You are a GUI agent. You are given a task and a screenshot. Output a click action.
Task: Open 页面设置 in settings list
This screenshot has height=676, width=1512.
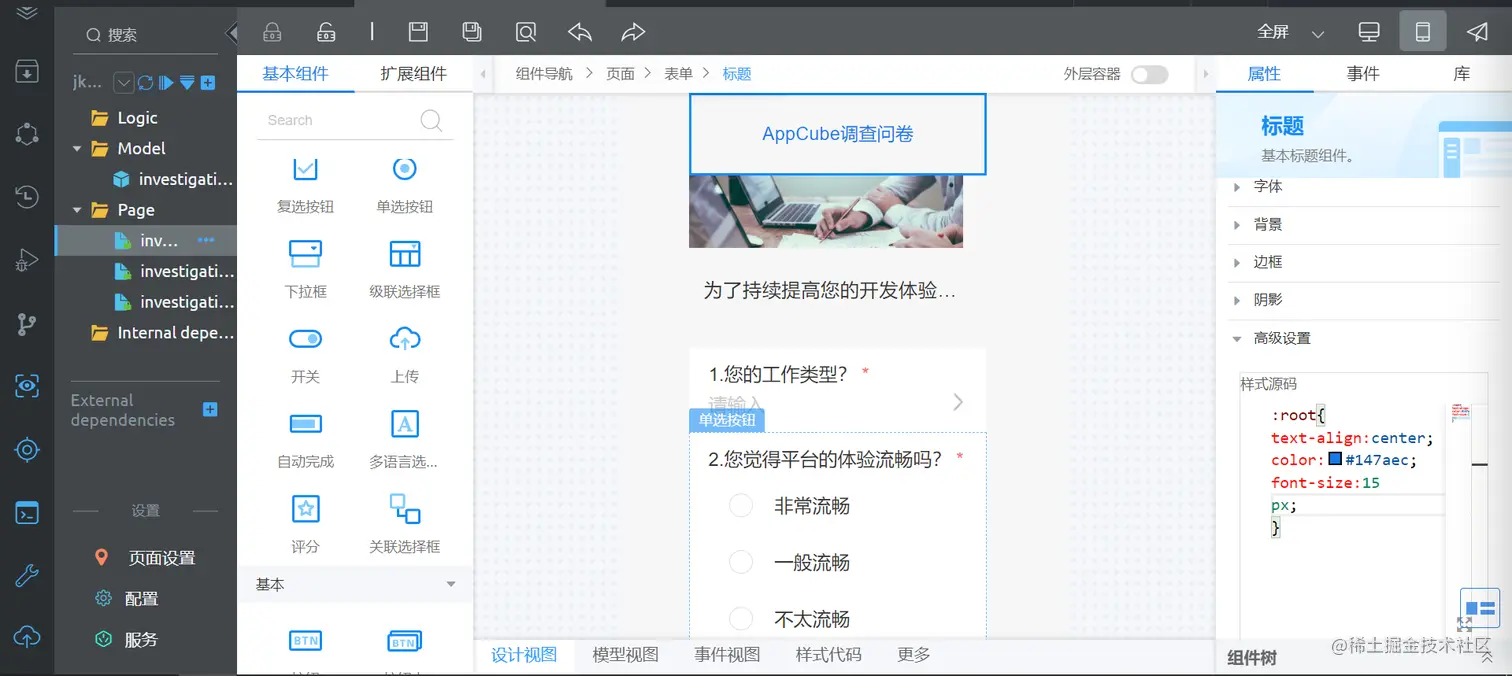(162, 558)
